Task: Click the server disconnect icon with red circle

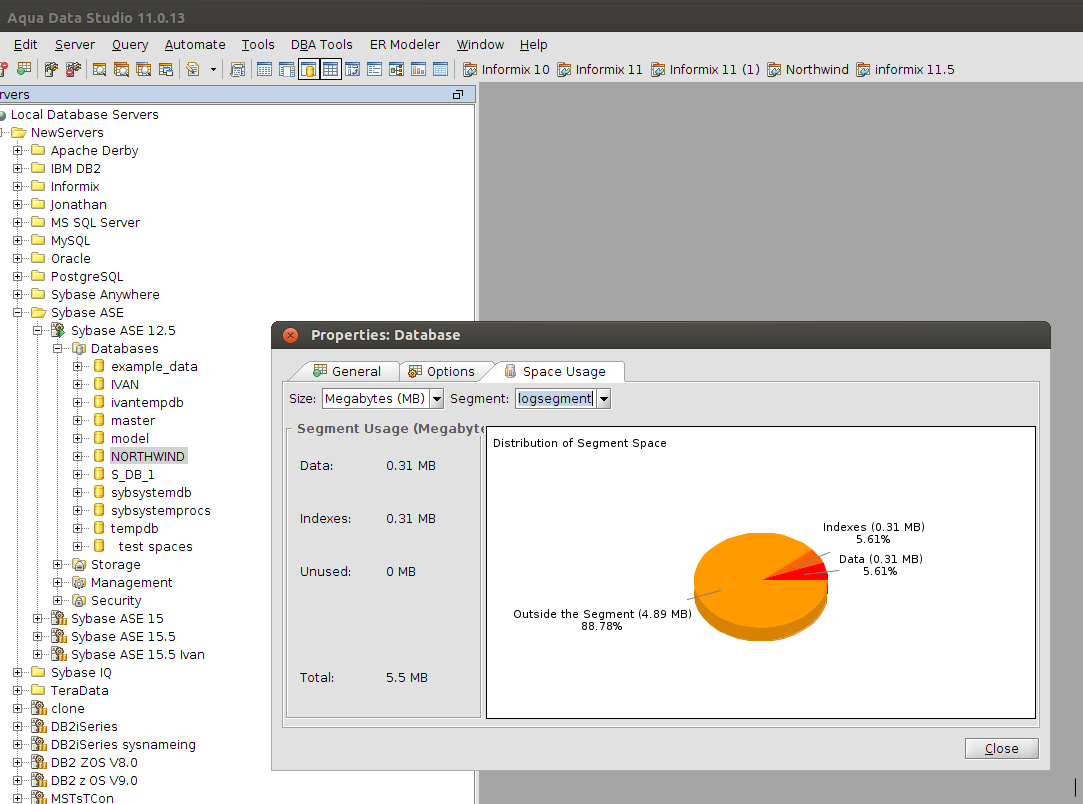Action: point(73,69)
